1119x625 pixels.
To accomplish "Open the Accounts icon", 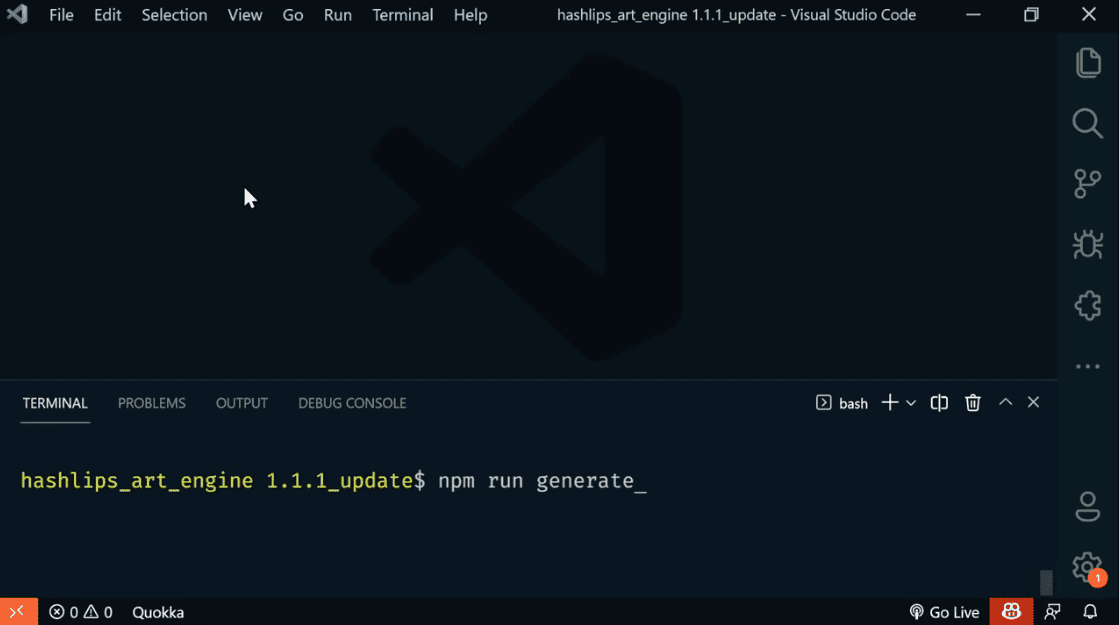I will pyautogui.click(x=1088, y=507).
